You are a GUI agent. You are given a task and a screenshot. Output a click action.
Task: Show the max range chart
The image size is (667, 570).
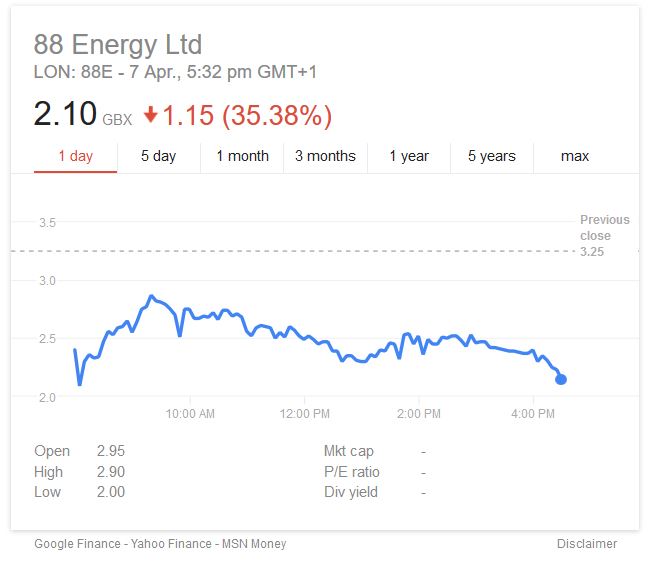tap(575, 156)
